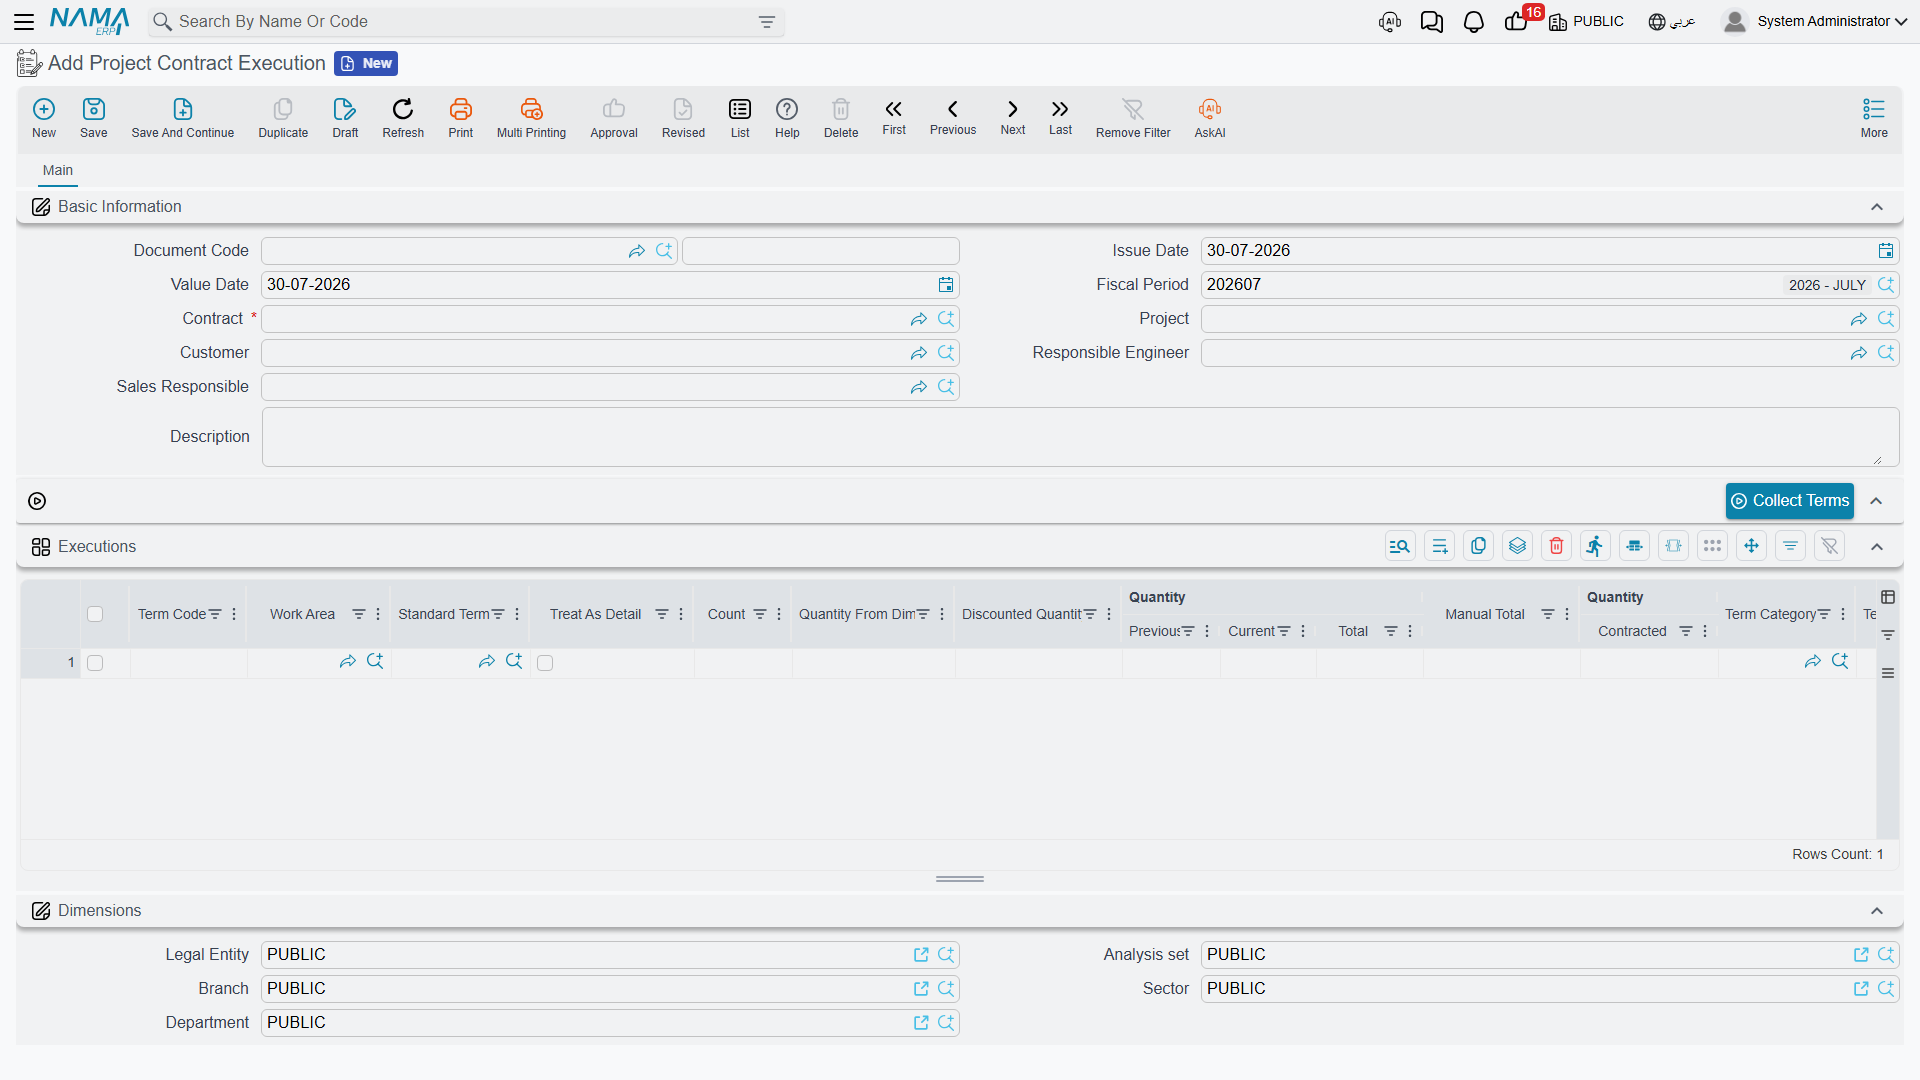Click the Contract field lookup search icon
The height and width of the screenshot is (1080, 1920).
946,319
